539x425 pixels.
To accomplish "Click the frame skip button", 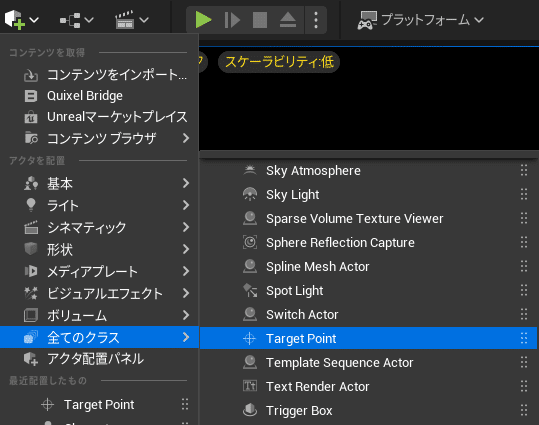I will click(232, 20).
